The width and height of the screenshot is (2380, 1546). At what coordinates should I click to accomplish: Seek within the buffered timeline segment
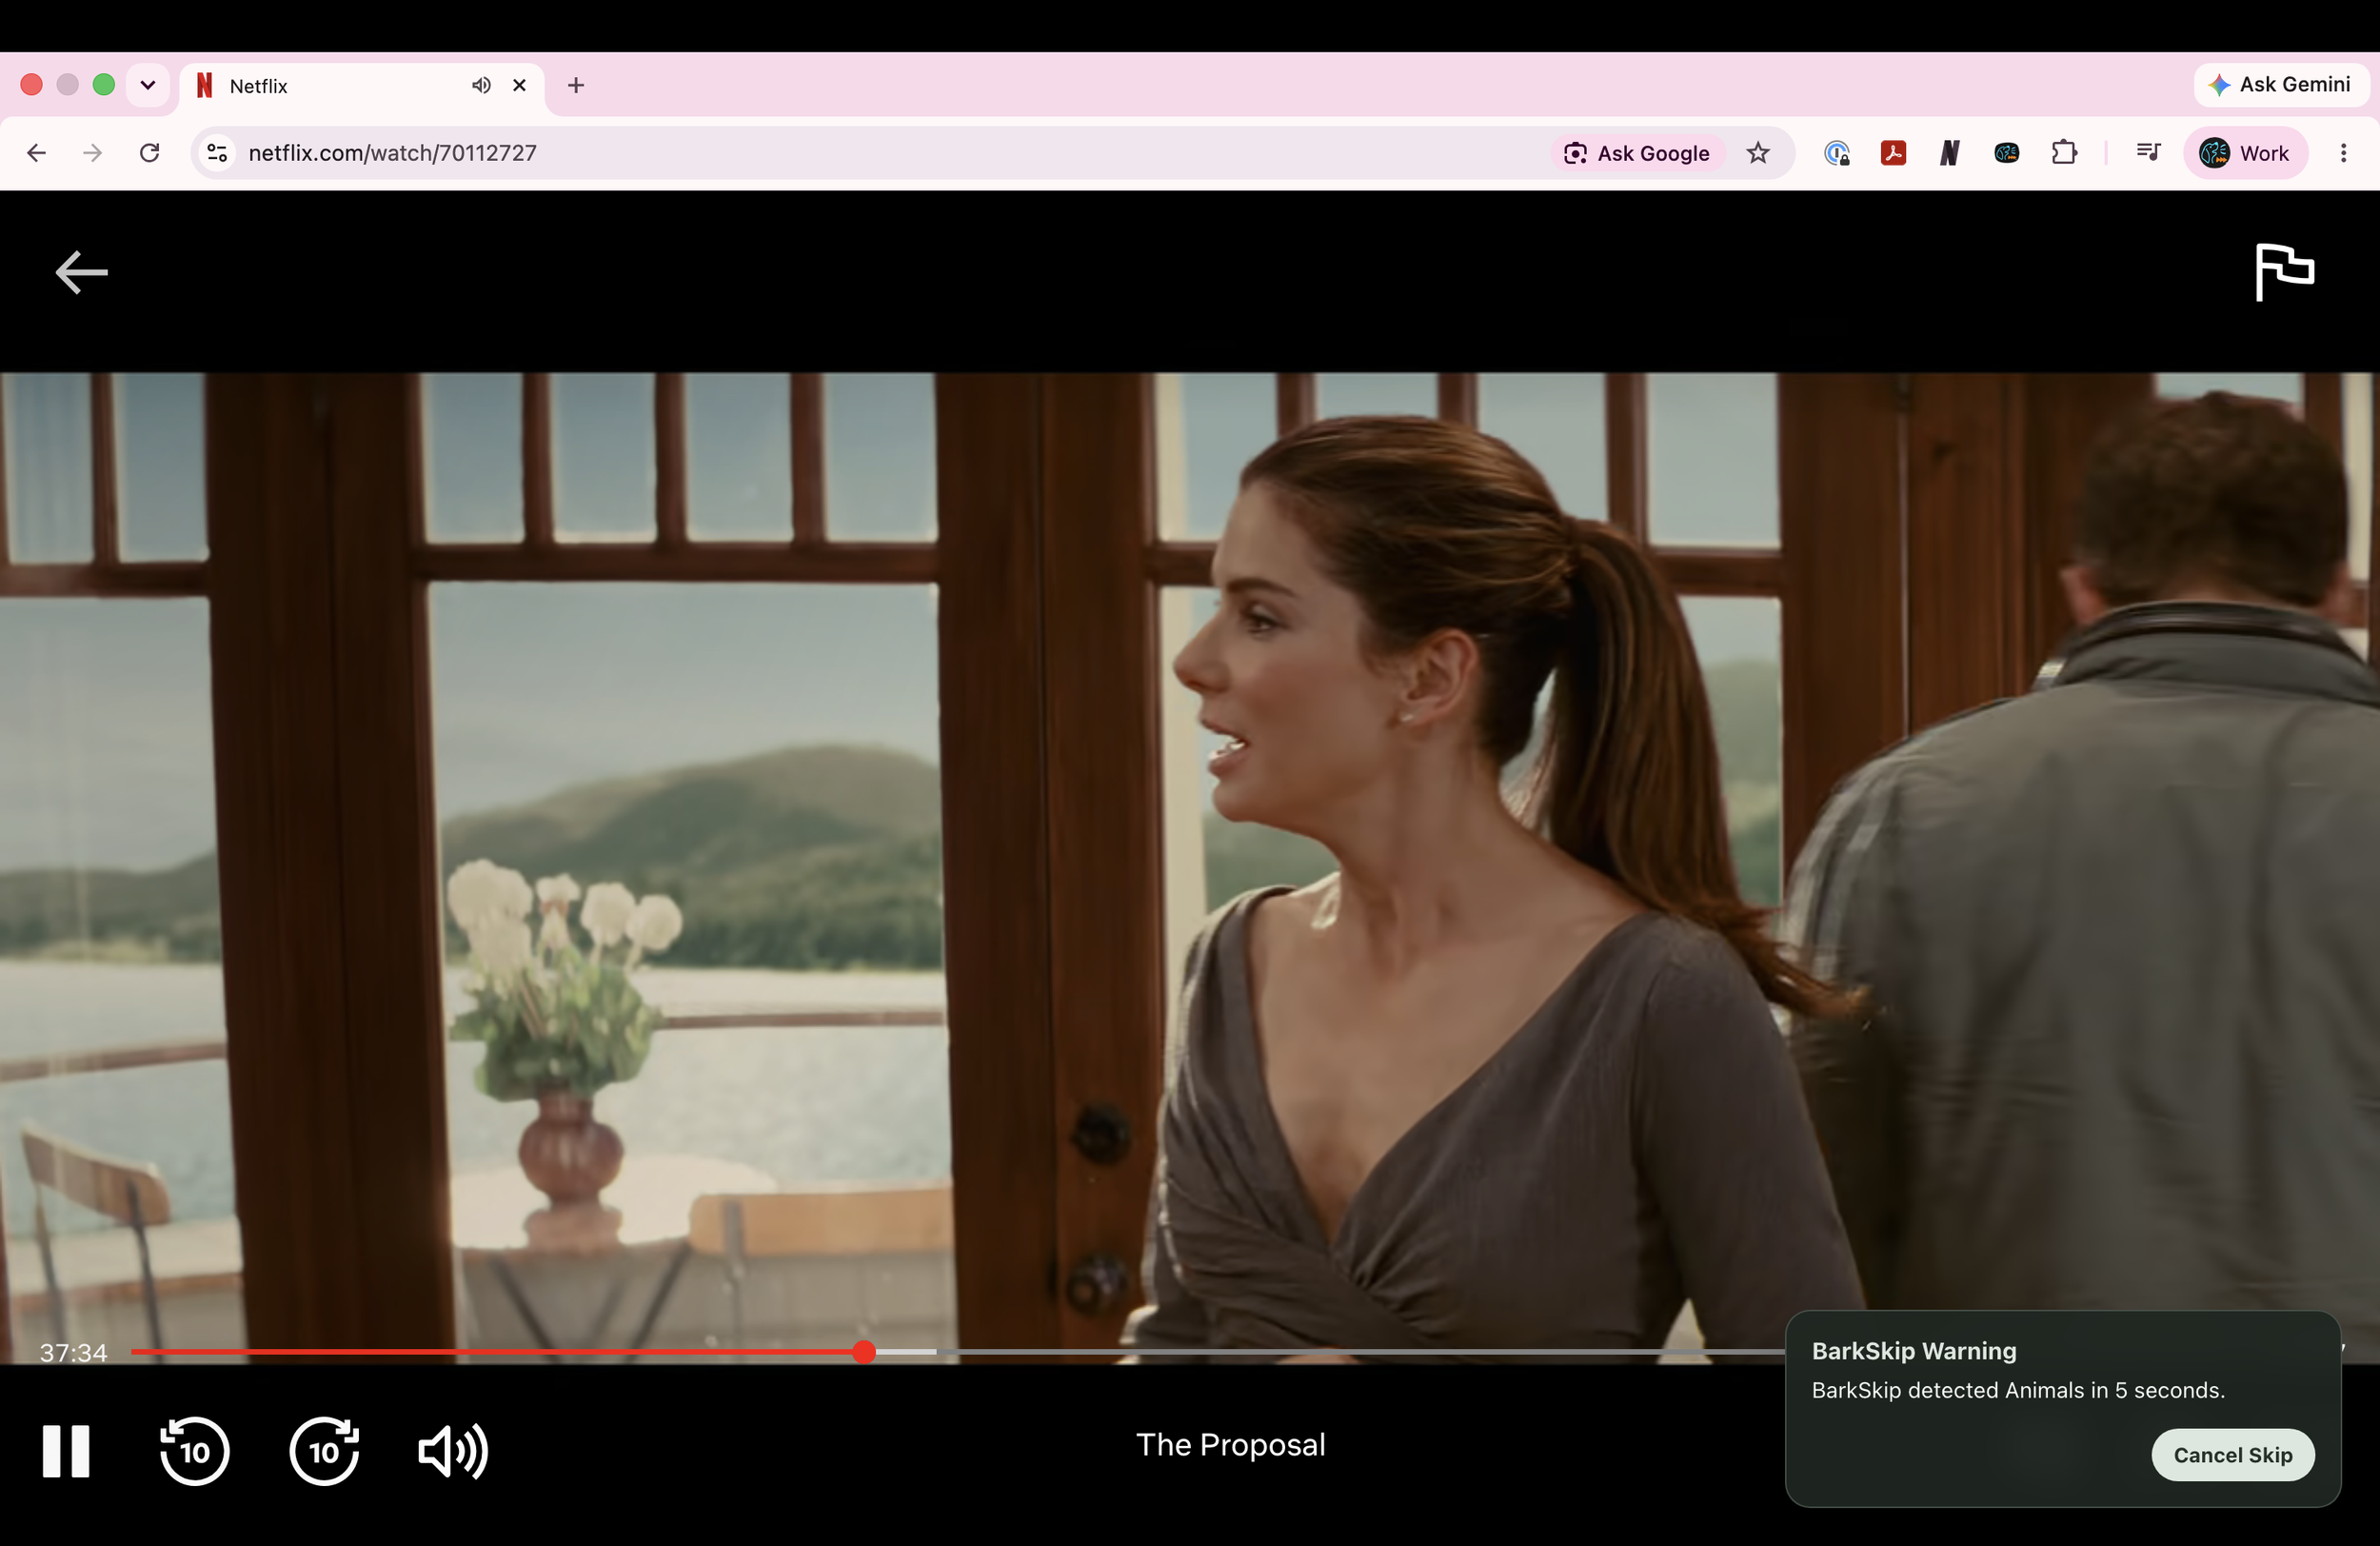tap(907, 1352)
